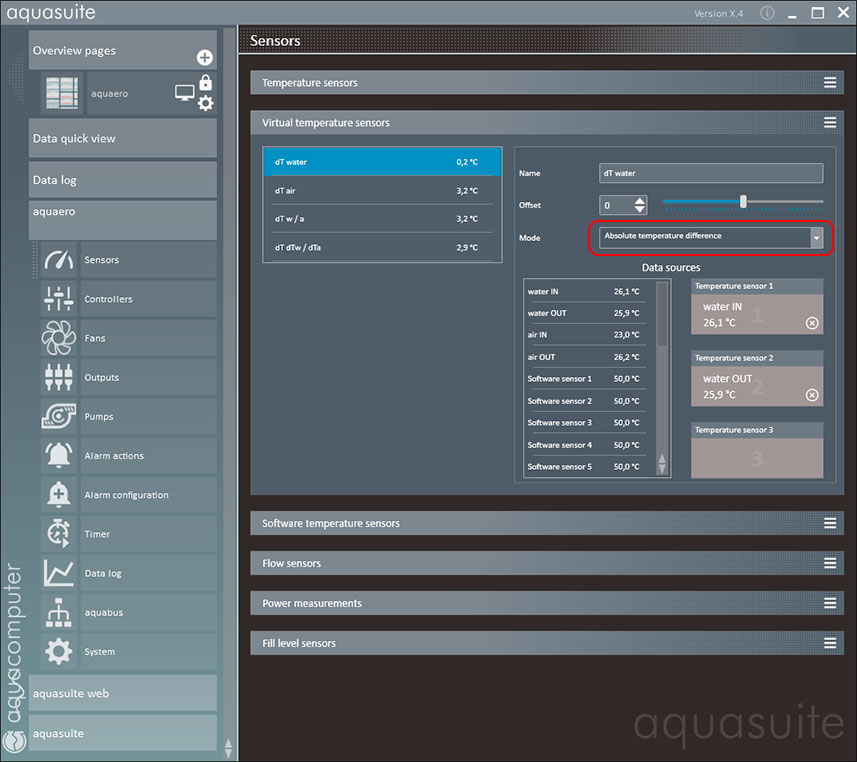The width and height of the screenshot is (857, 762).
Task: Toggle the aquaero page lock icon
Action: 206,83
